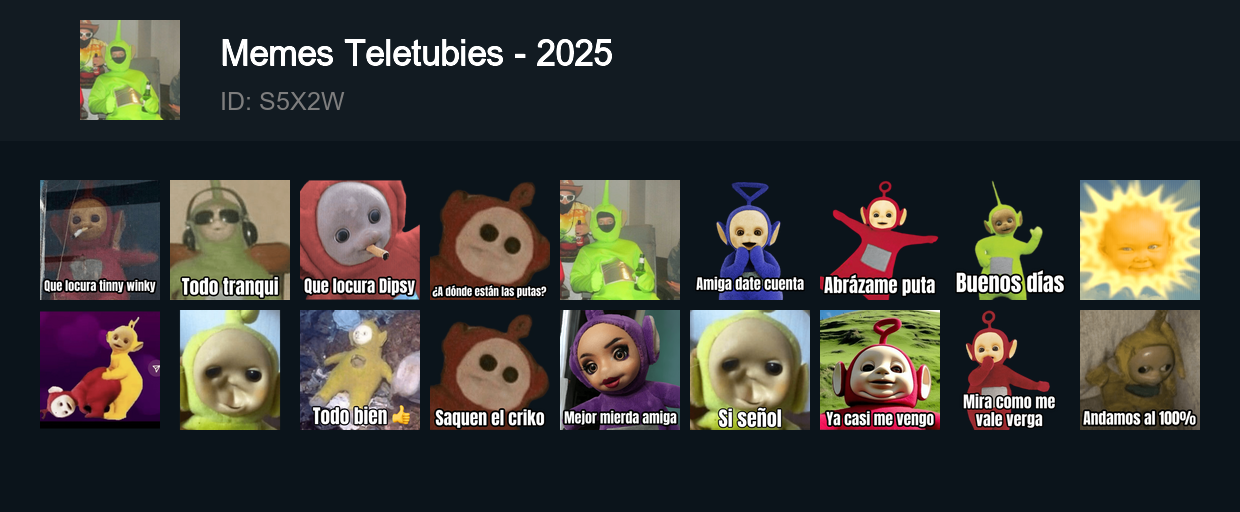The image size is (1240, 512).
Task: Open the 'Que locura tinny winky' sticker
Action: (x=100, y=240)
